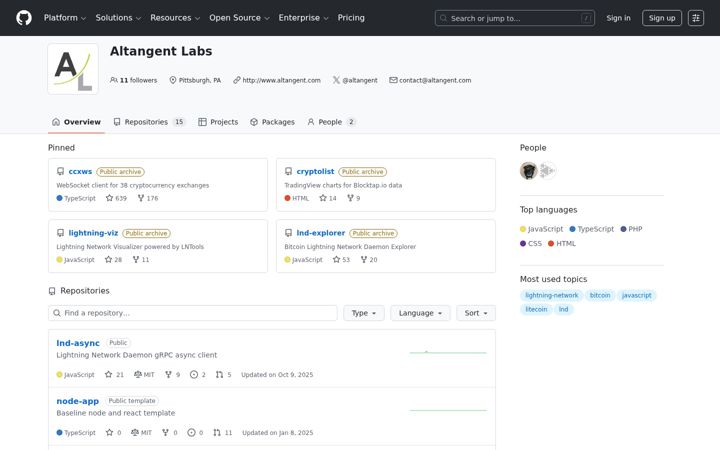
Task: Click the fork icon on cryptolist card
Action: (350, 198)
